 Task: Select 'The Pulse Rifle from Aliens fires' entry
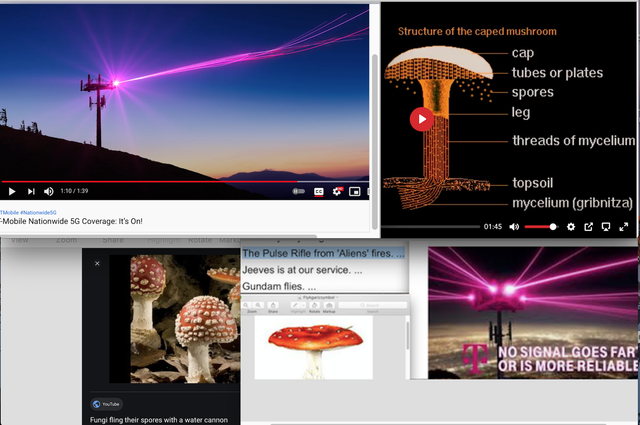click(x=323, y=254)
